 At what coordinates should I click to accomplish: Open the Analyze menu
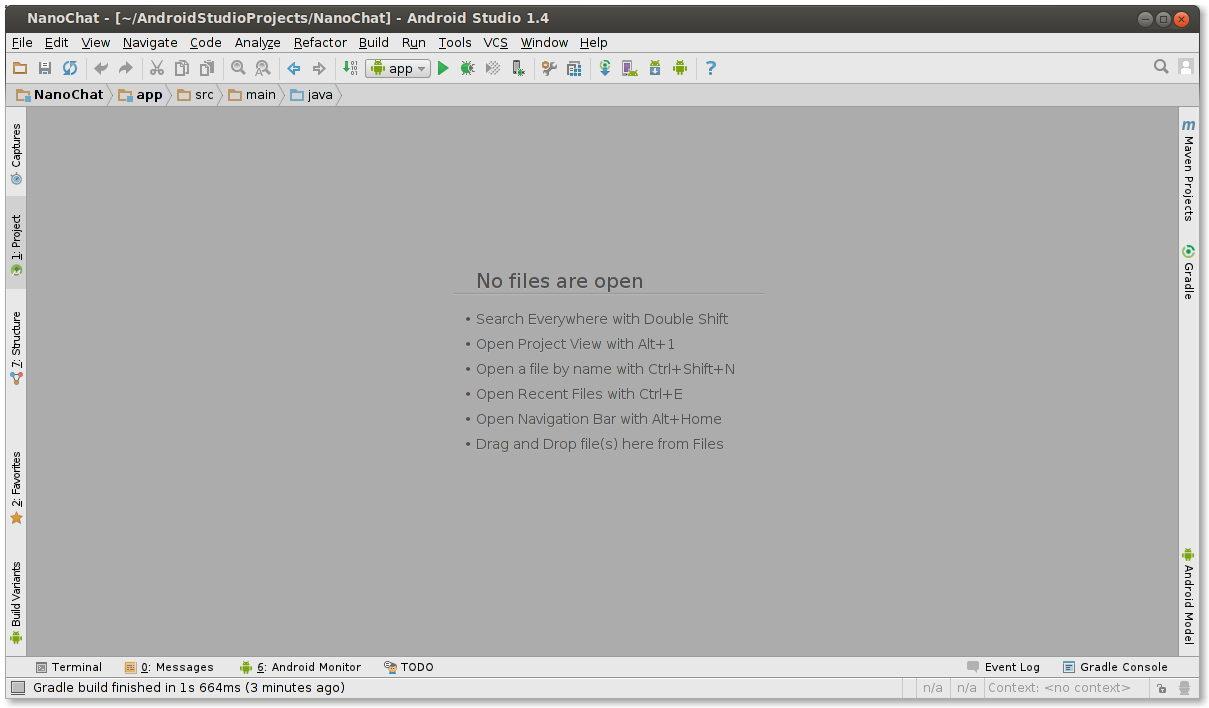coord(258,43)
